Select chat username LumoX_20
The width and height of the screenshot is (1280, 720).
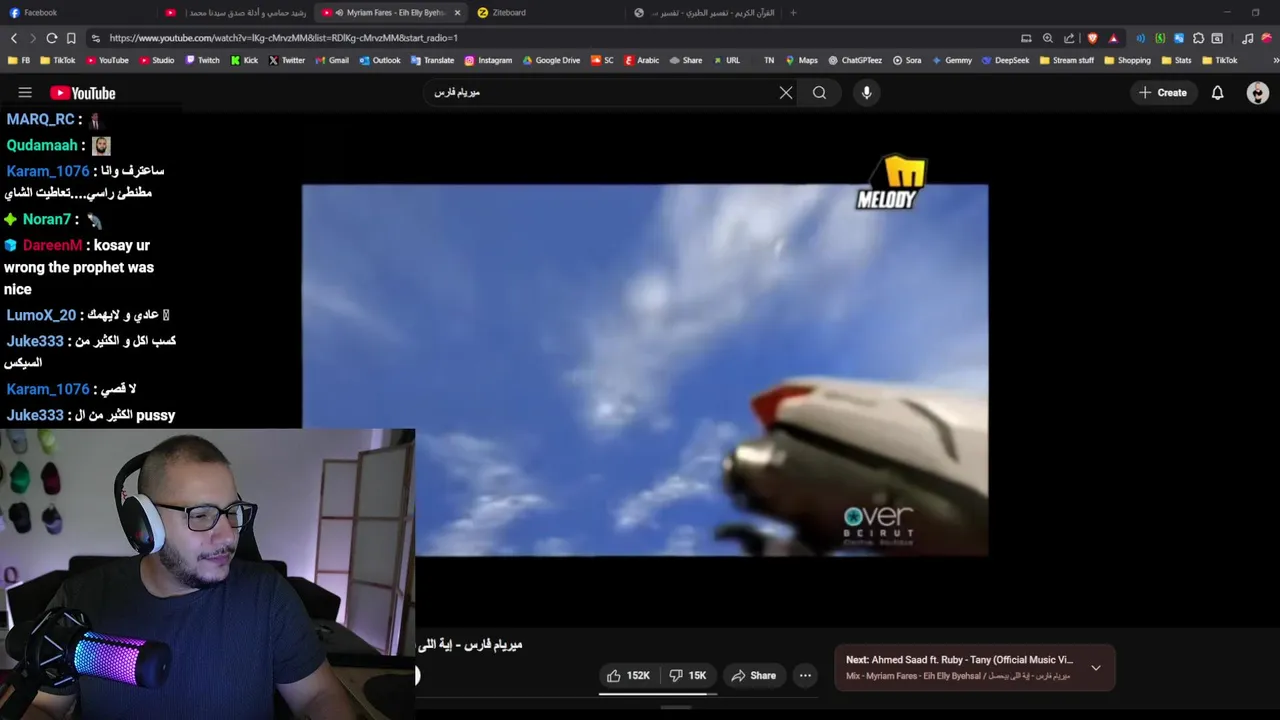pos(41,315)
